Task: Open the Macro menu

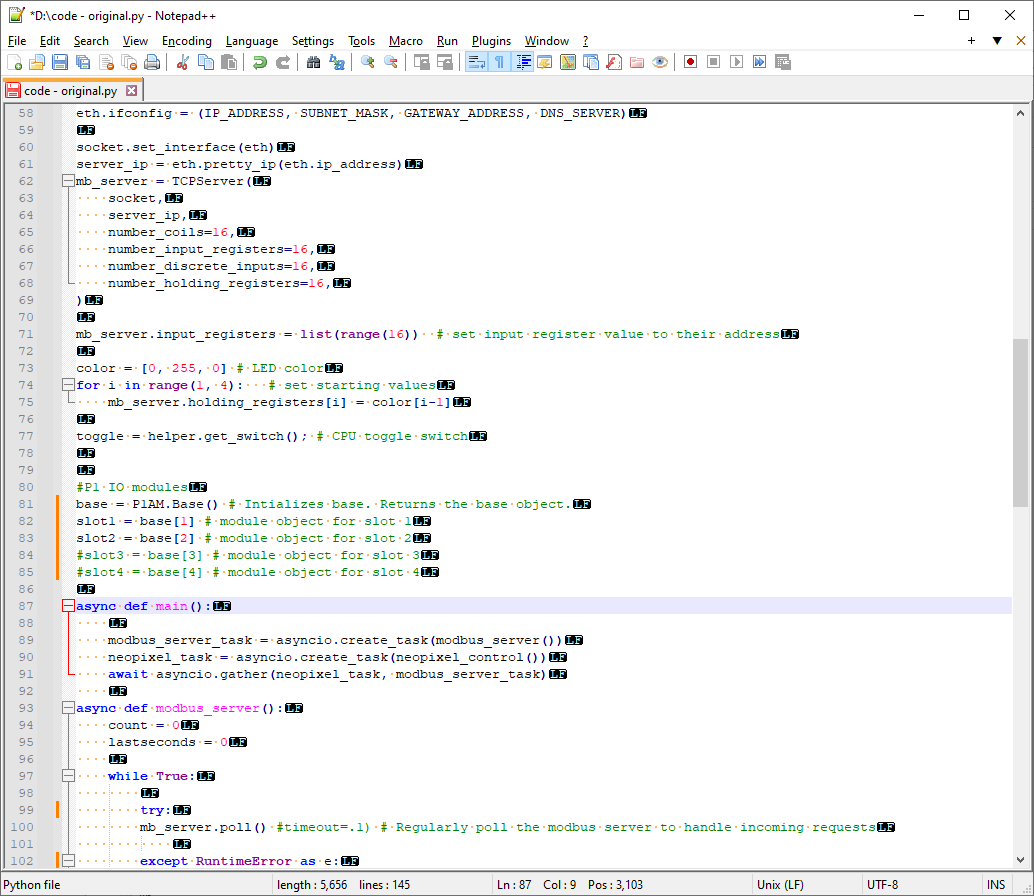Action: click(406, 41)
